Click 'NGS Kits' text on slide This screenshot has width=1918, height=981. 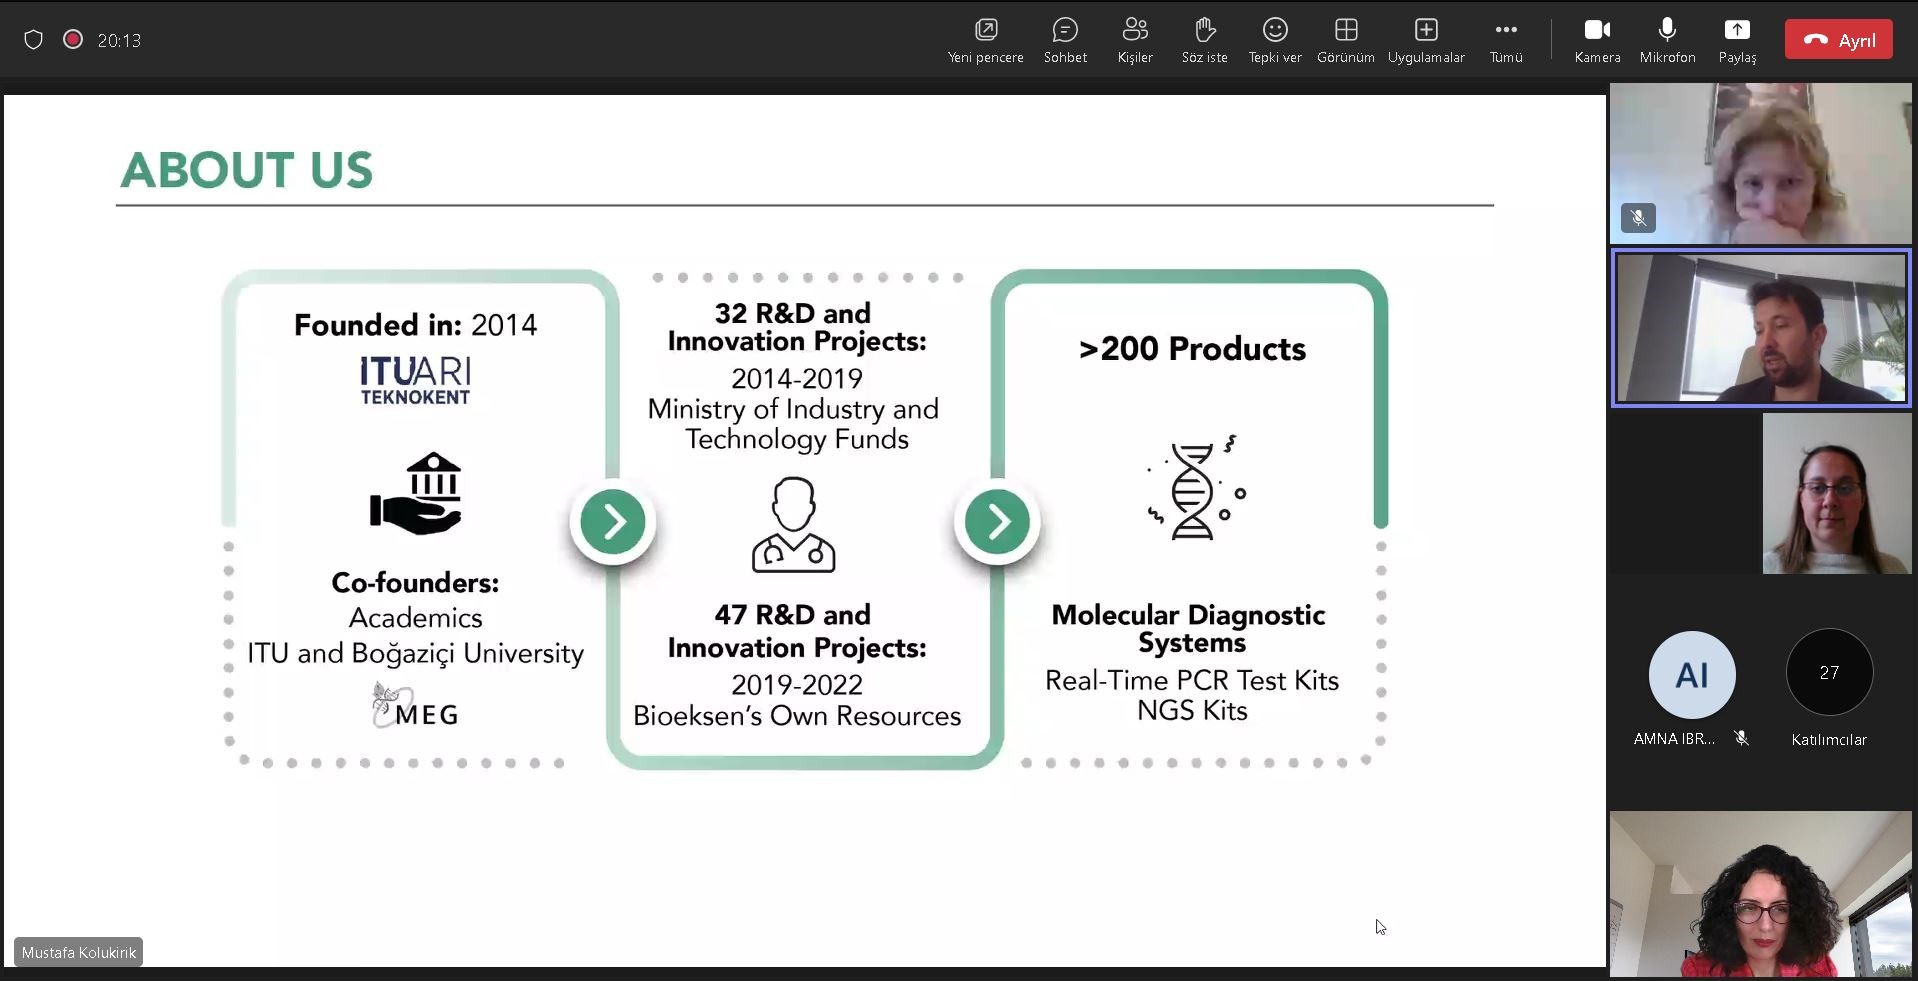tap(1192, 711)
